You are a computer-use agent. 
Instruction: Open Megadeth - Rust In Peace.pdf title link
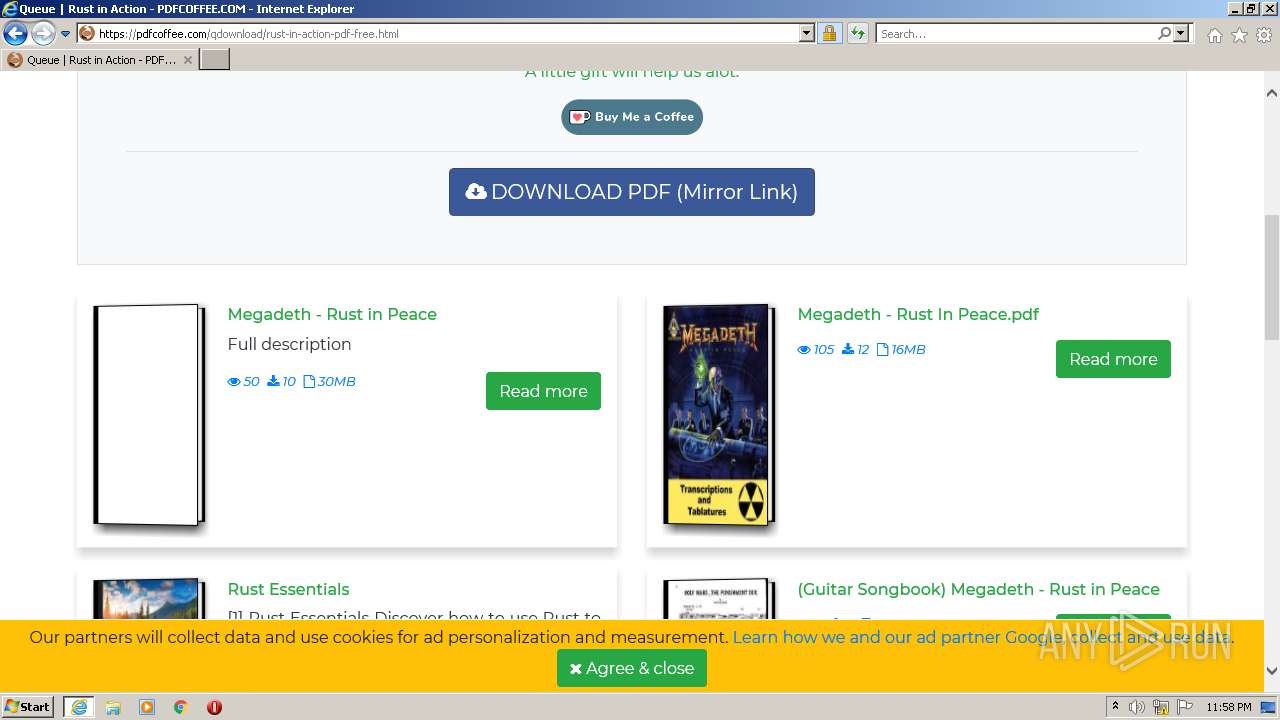(x=918, y=314)
